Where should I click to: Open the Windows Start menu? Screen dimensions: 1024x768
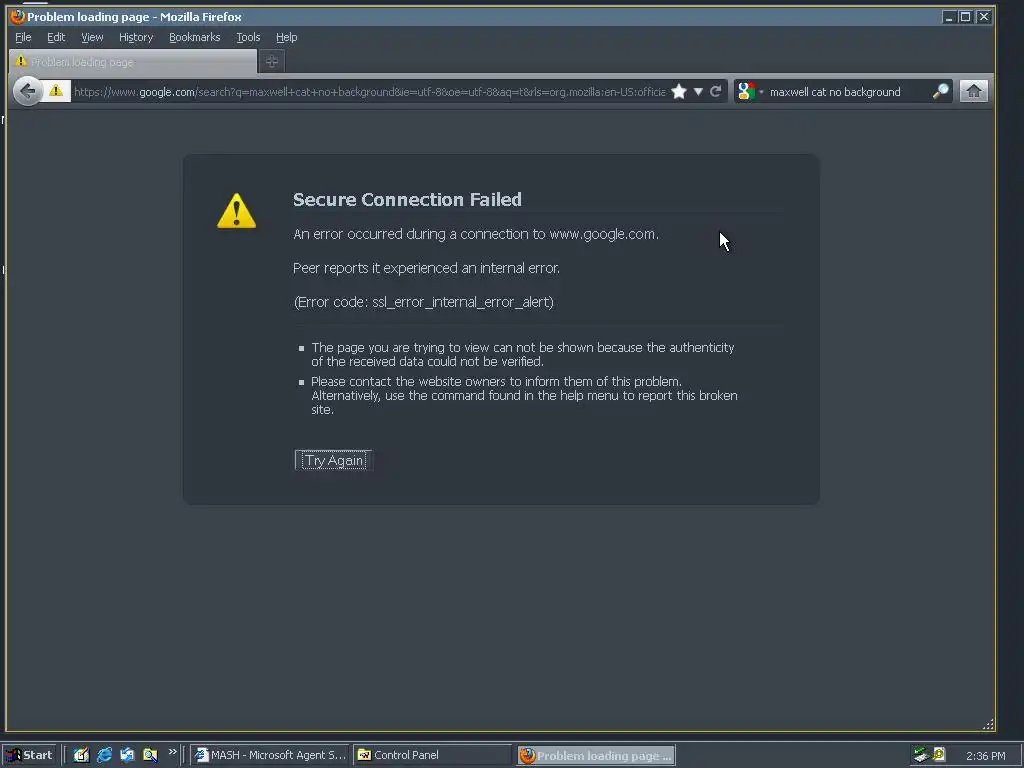[x=29, y=756]
